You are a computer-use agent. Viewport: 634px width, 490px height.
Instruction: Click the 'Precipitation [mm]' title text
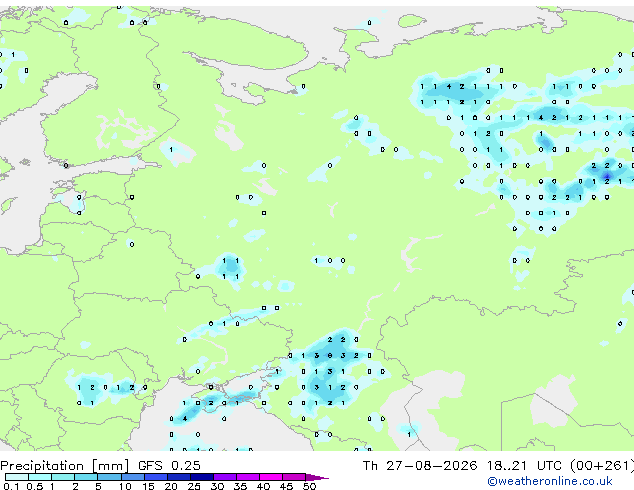tap(65, 466)
